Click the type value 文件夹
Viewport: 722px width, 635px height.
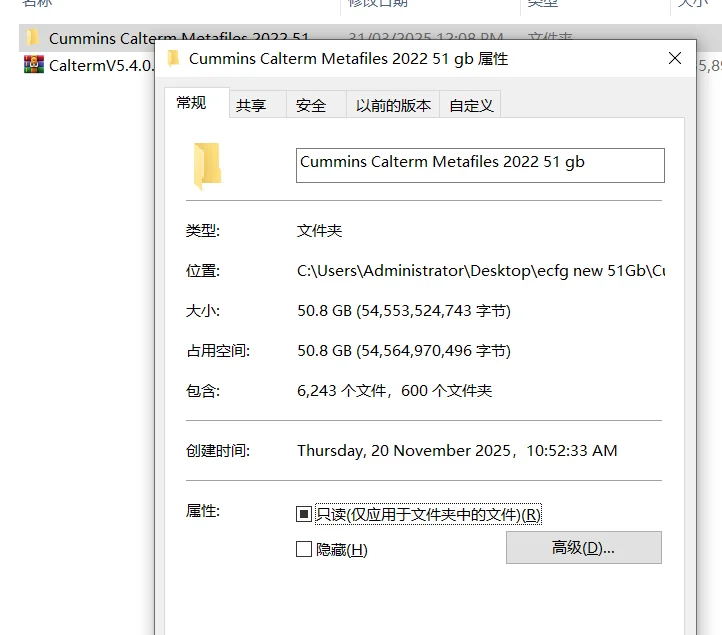click(x=320, y=230)
